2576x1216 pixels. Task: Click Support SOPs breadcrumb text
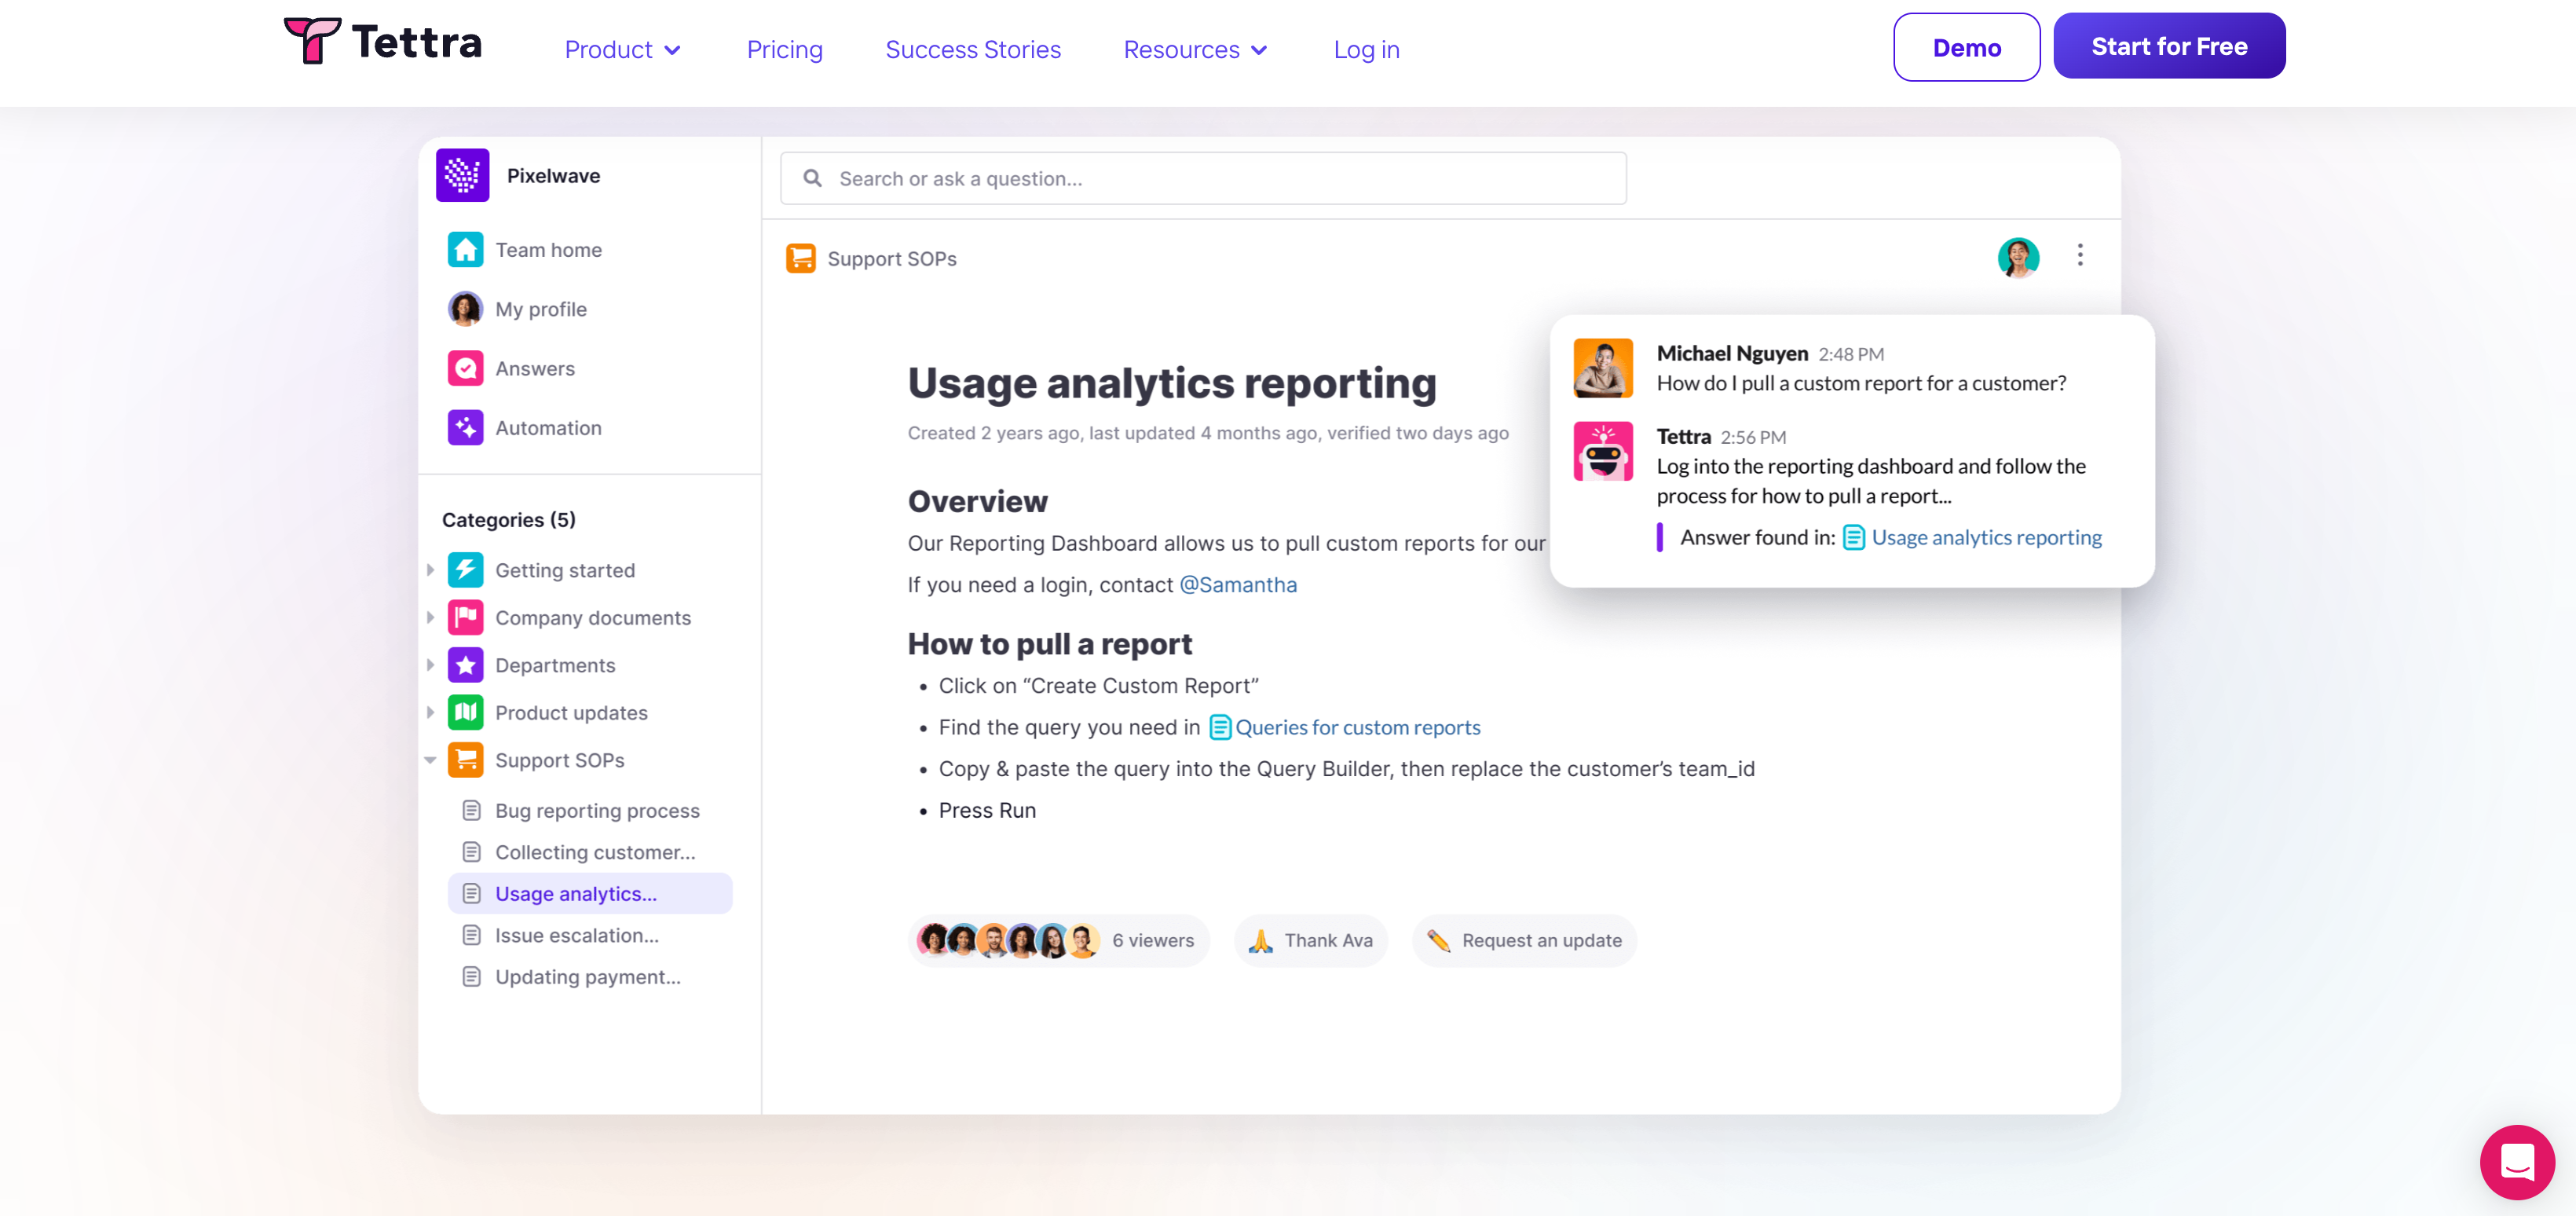[x=892, y=258]
